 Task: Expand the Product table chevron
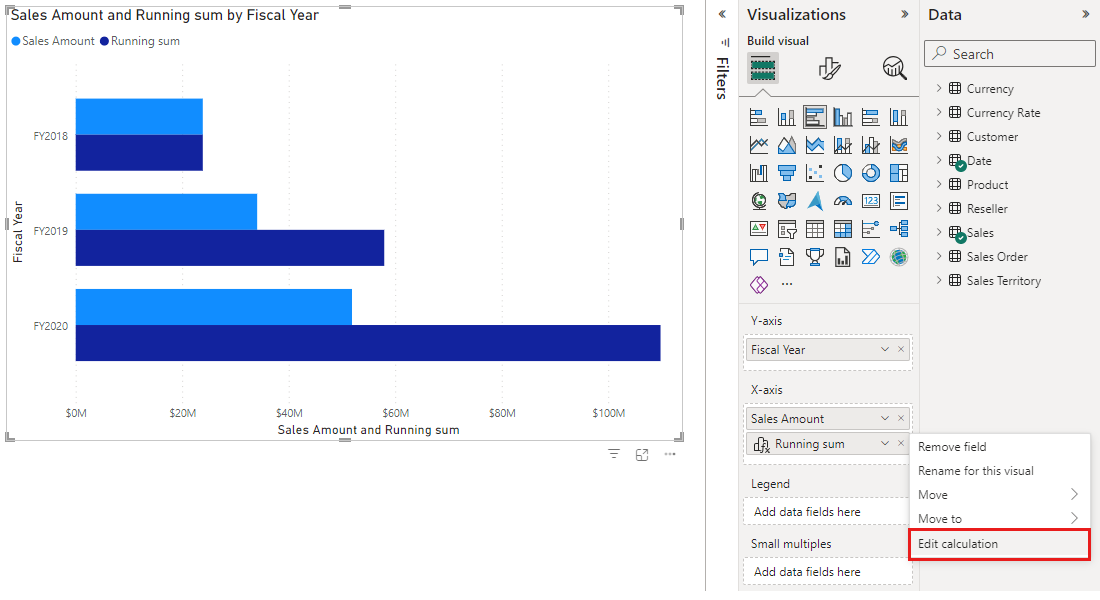[x=939, y=184]
